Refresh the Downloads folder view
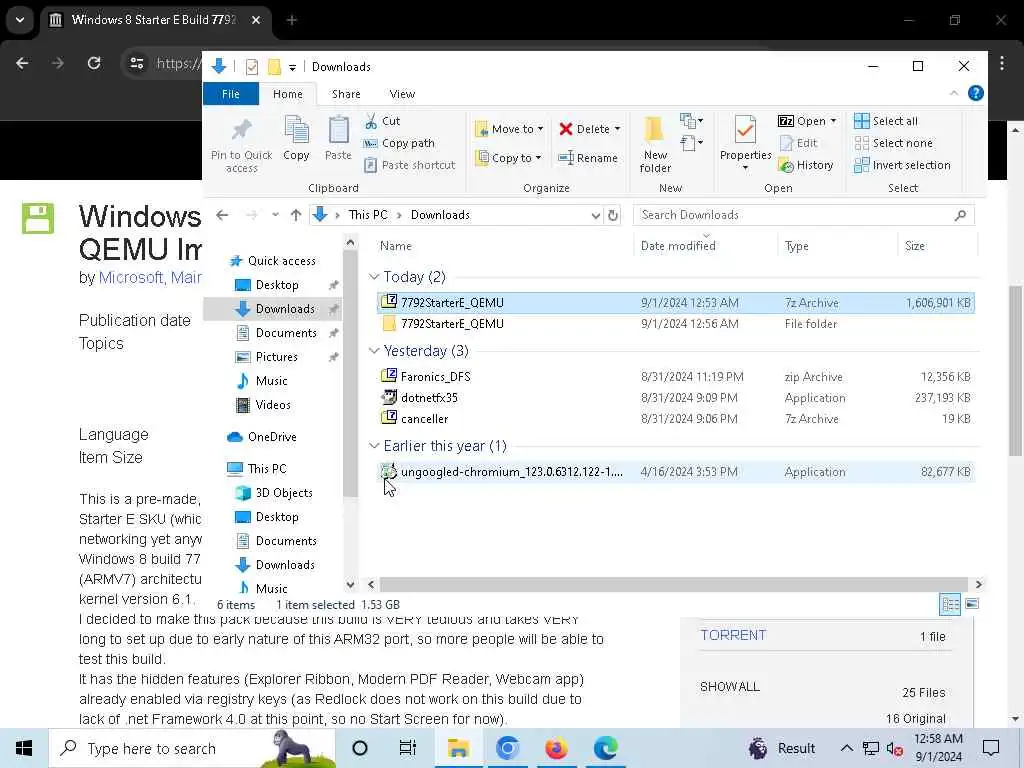This screenshot has height=768, width=1024. pos(613,215)
